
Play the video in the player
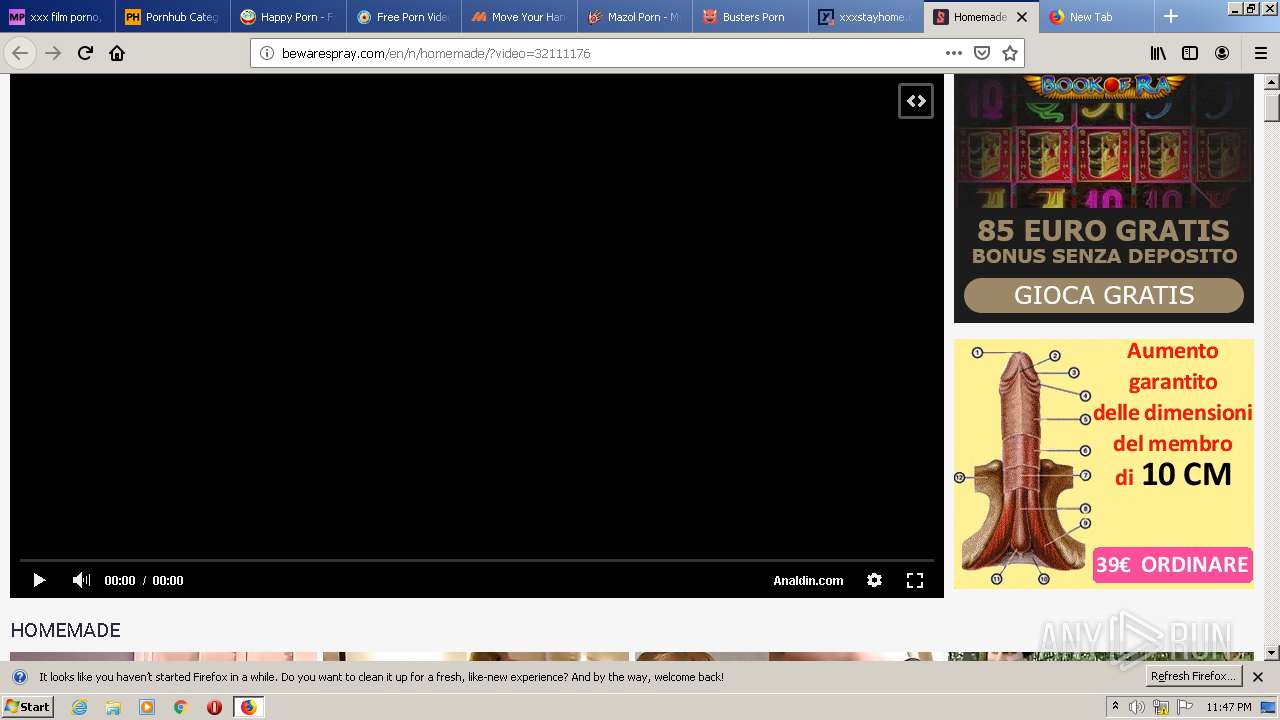click(39, 580)
